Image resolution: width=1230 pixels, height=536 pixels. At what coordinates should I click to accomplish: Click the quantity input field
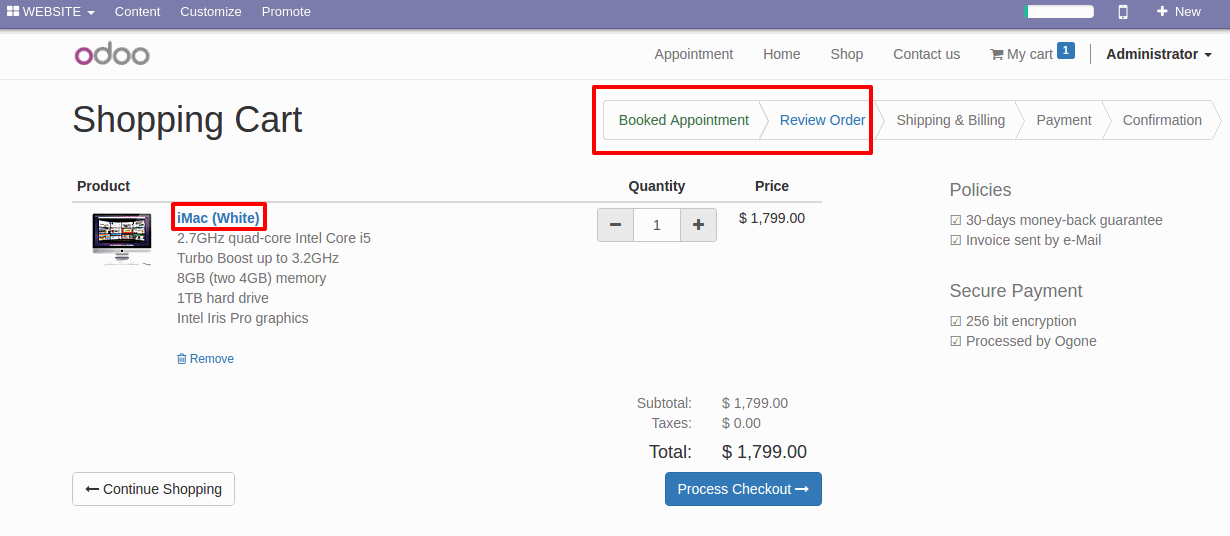click(657, 225)
